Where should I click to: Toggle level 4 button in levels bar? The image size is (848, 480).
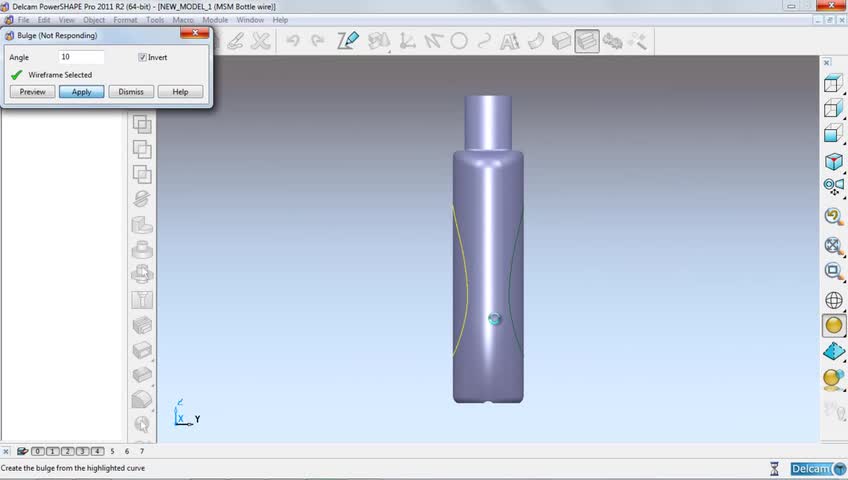97,451
